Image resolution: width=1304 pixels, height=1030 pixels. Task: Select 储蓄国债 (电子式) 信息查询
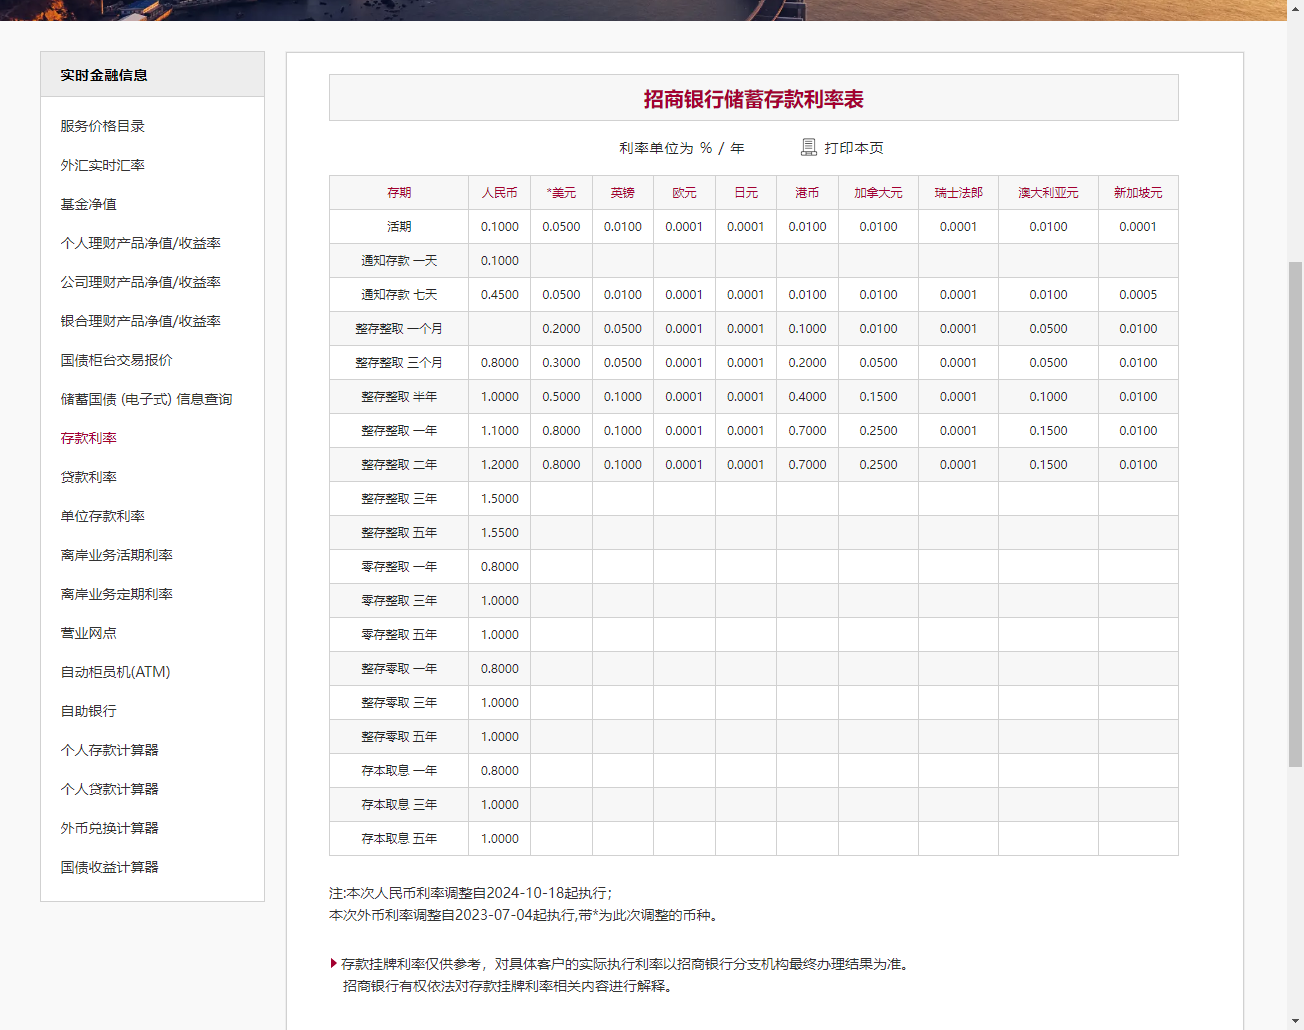coord(146,399)
